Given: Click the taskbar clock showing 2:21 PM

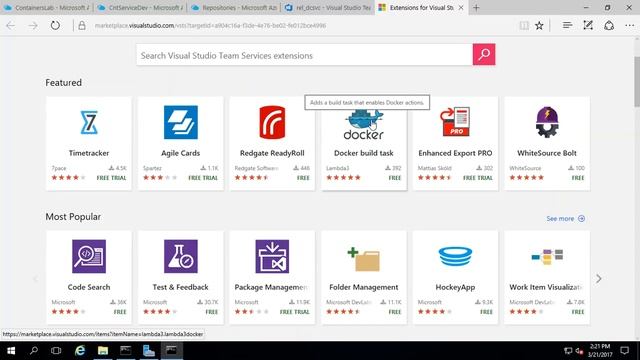Looking at the screenshot, I should (x=600, y=351).
